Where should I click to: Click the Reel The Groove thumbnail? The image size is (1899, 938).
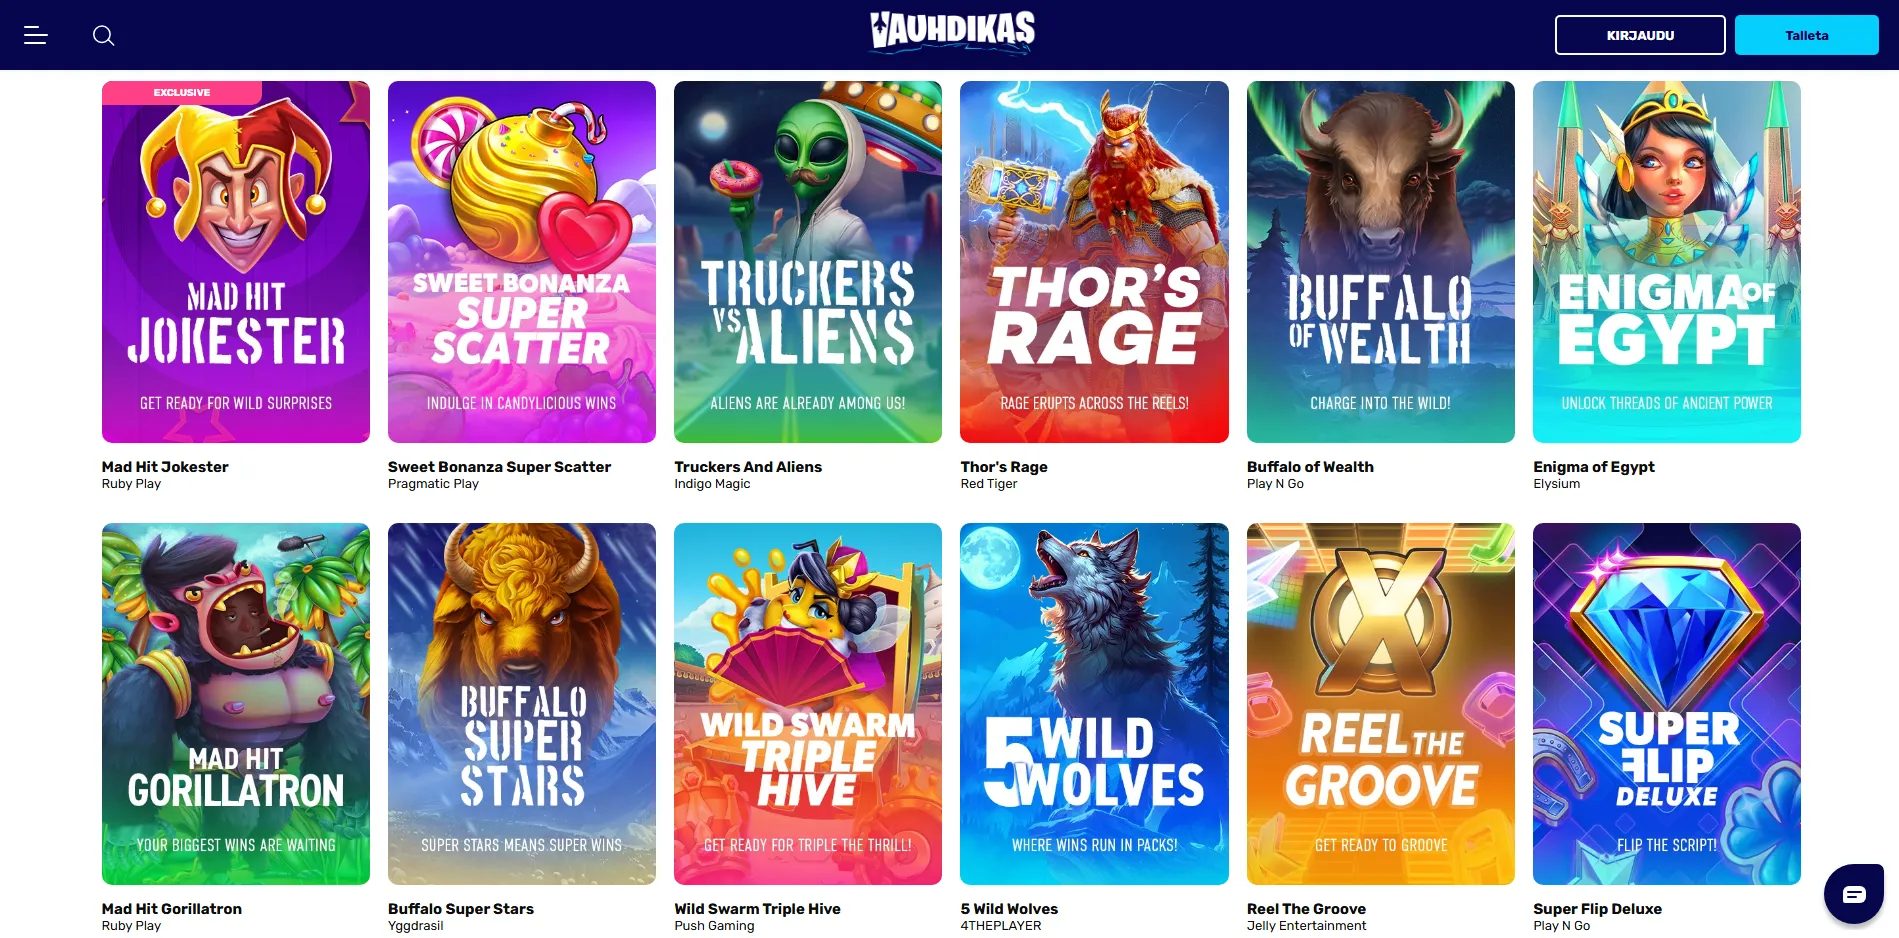point(1380,704)
